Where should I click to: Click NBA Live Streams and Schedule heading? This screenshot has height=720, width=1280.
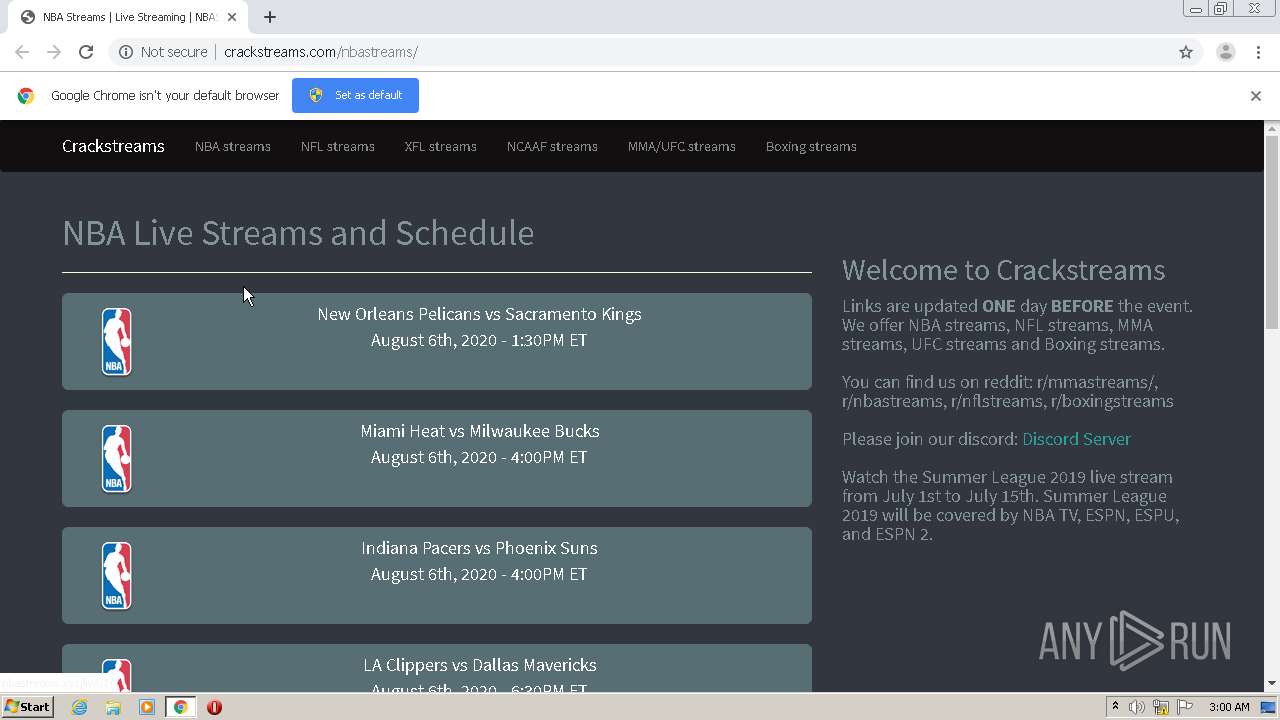point(298,233)
